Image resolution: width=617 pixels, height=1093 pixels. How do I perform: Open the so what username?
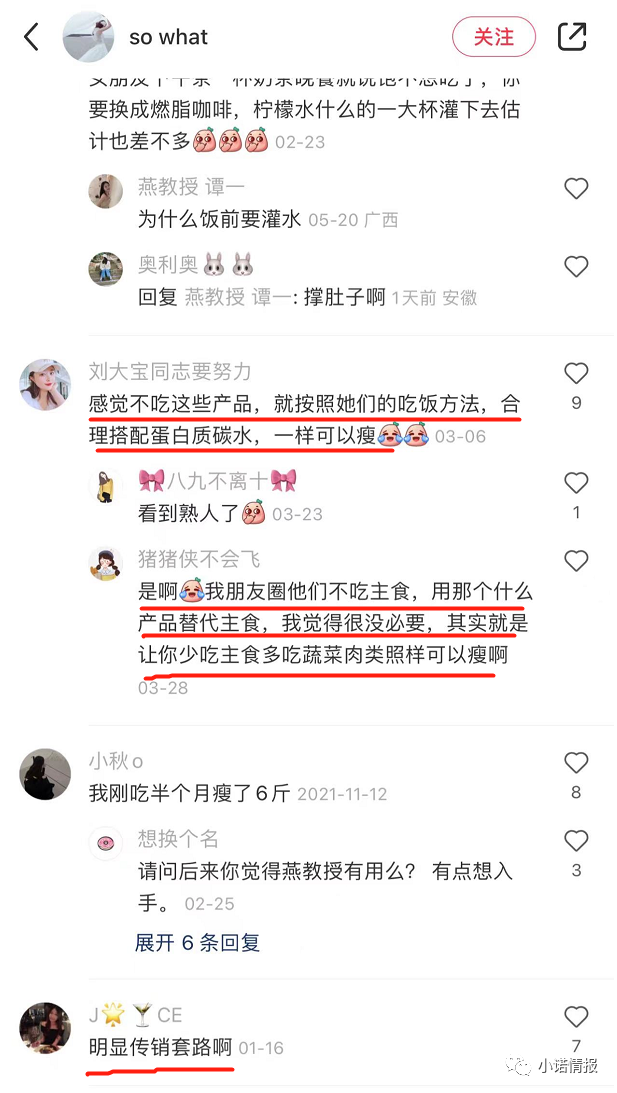tap(169, 37)
